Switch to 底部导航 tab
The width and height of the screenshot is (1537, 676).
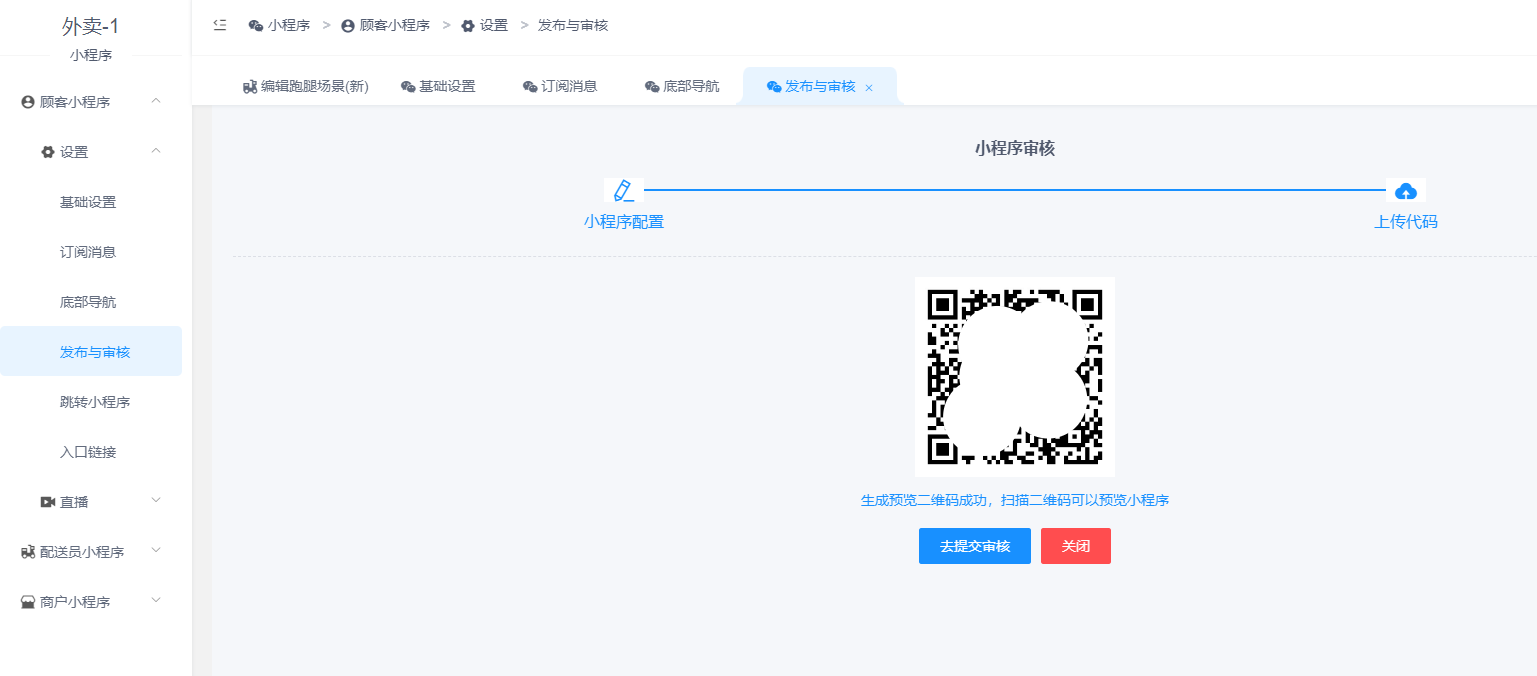click(x=682, y=87)
